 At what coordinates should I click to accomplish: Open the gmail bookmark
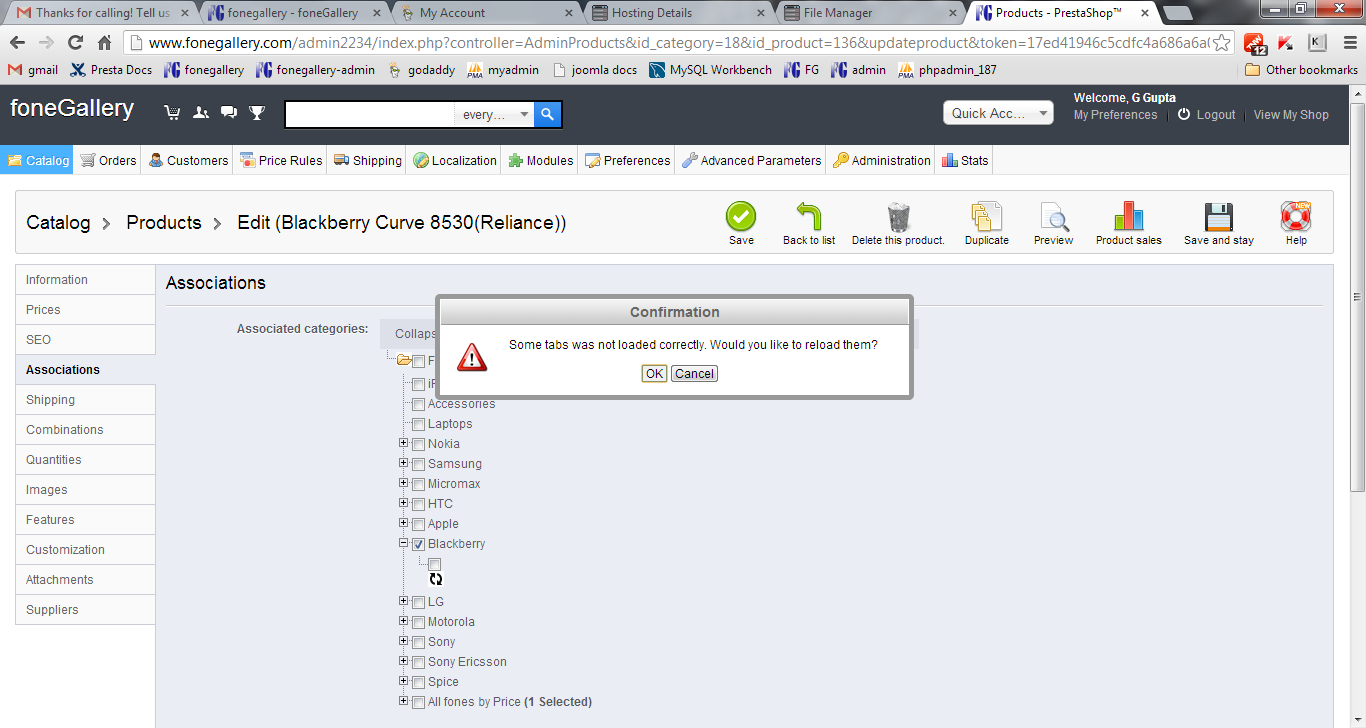(x=33, y=70)
